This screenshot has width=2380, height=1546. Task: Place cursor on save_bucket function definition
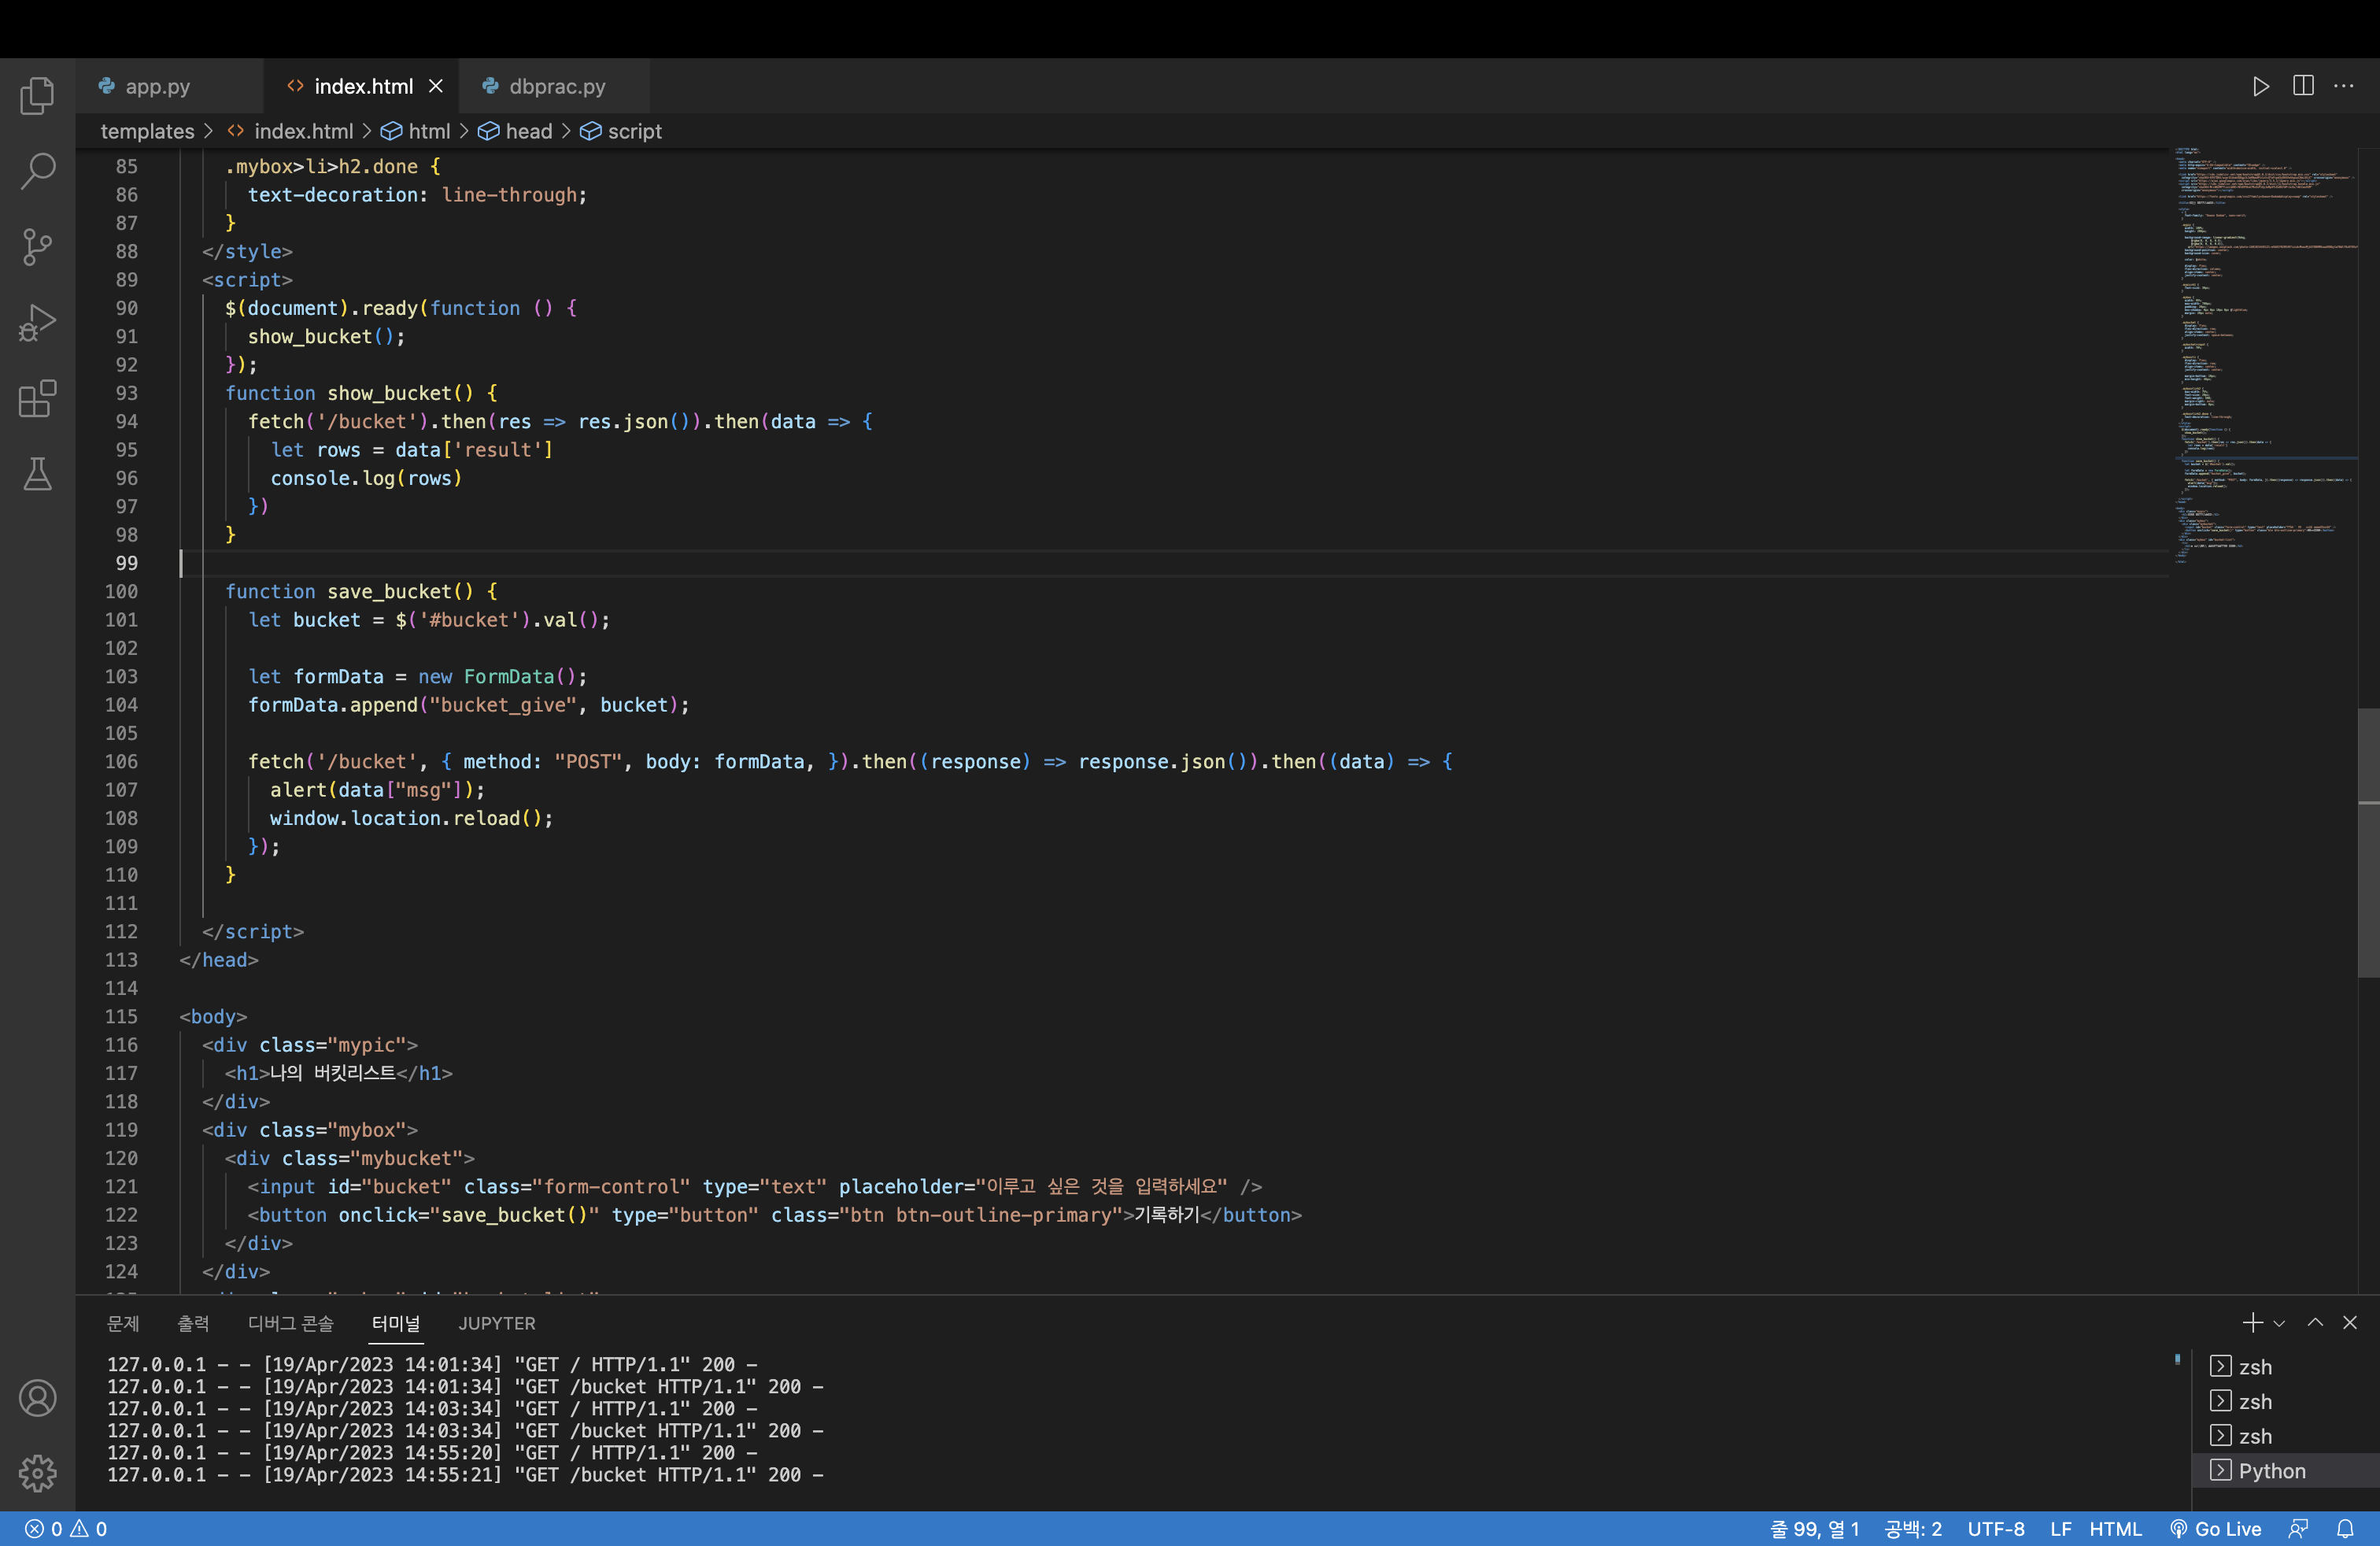(x=361, y=592)
